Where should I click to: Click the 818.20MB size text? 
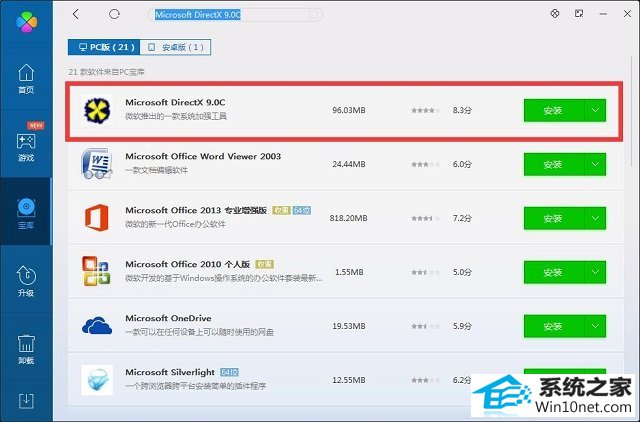point(349,218)
